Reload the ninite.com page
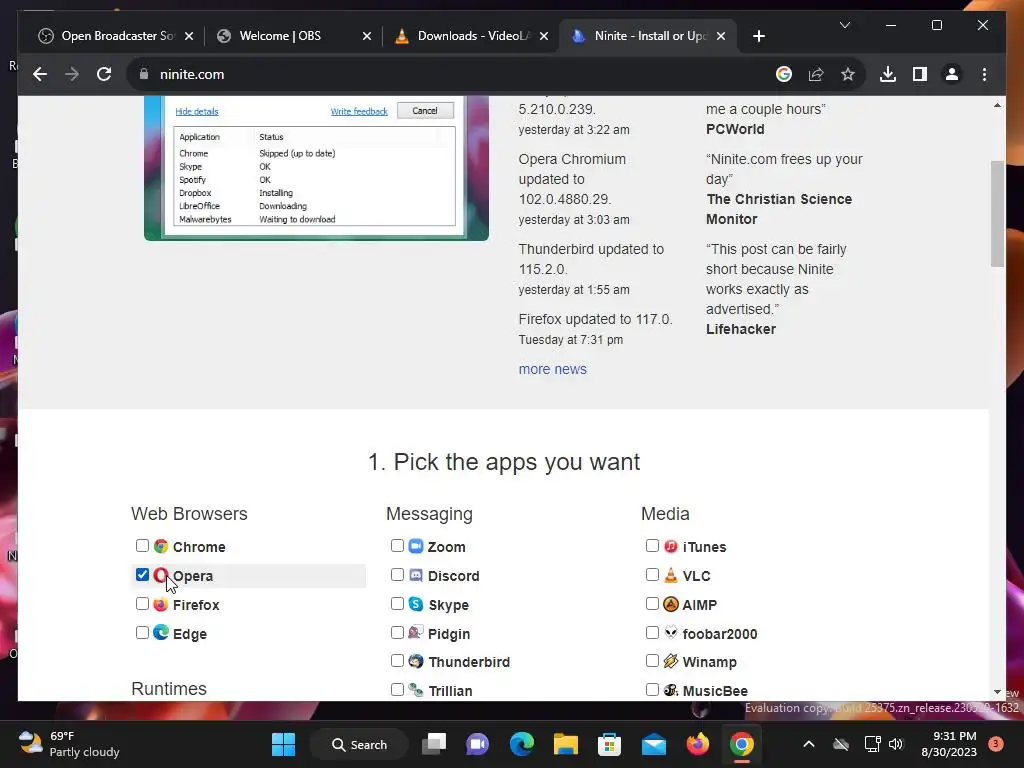 (104, 74)
